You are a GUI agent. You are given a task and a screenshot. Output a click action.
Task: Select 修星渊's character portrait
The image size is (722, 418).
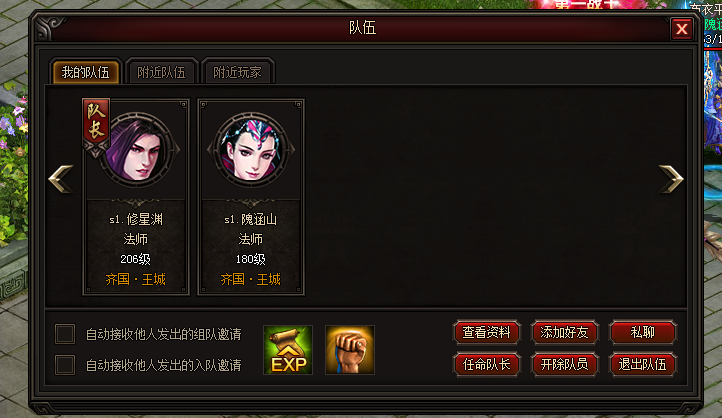(137, 150)
